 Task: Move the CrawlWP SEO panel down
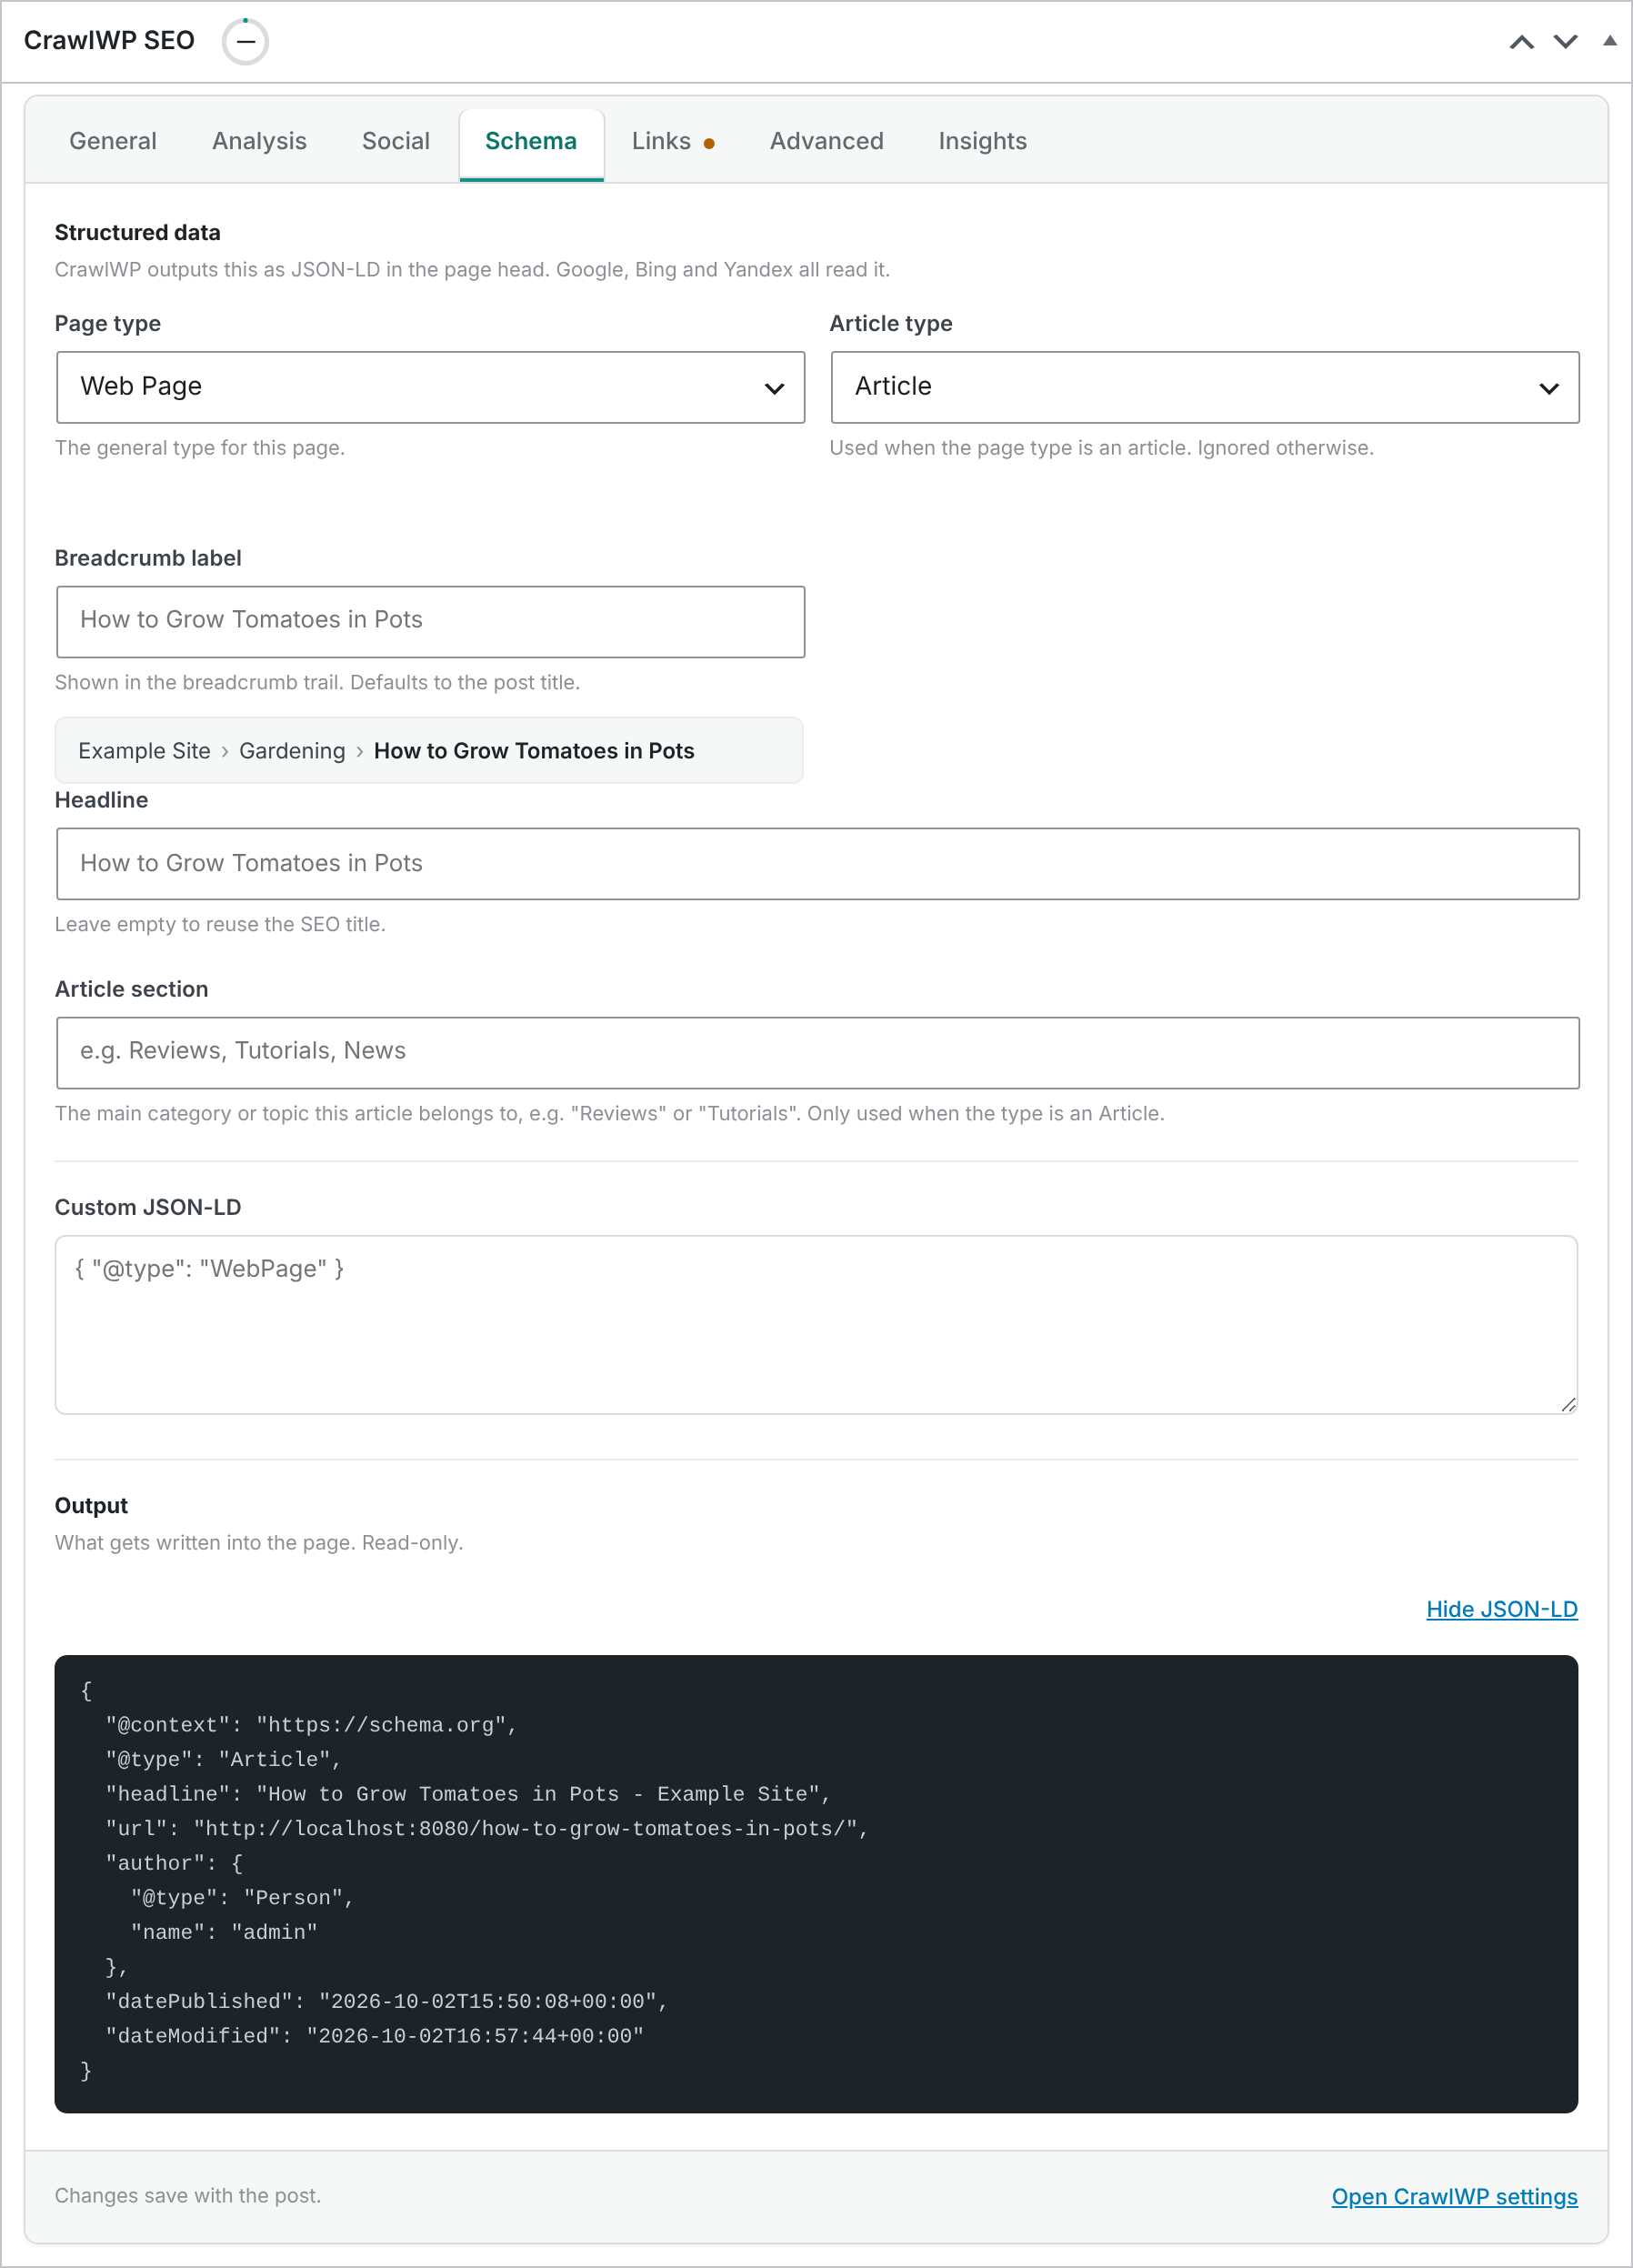point(1565,42)
